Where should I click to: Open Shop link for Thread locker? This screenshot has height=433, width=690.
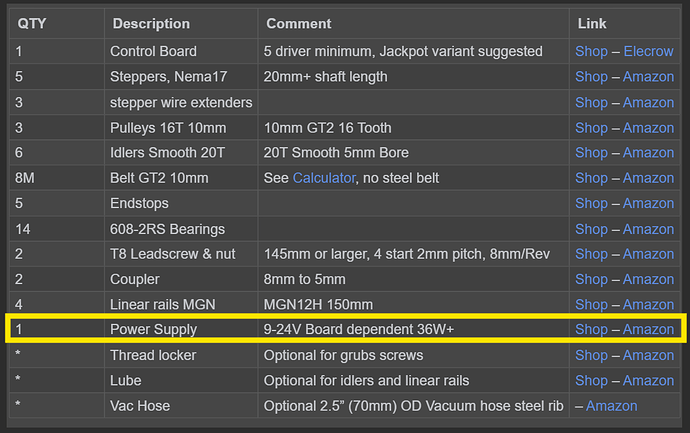coord(591,355)
